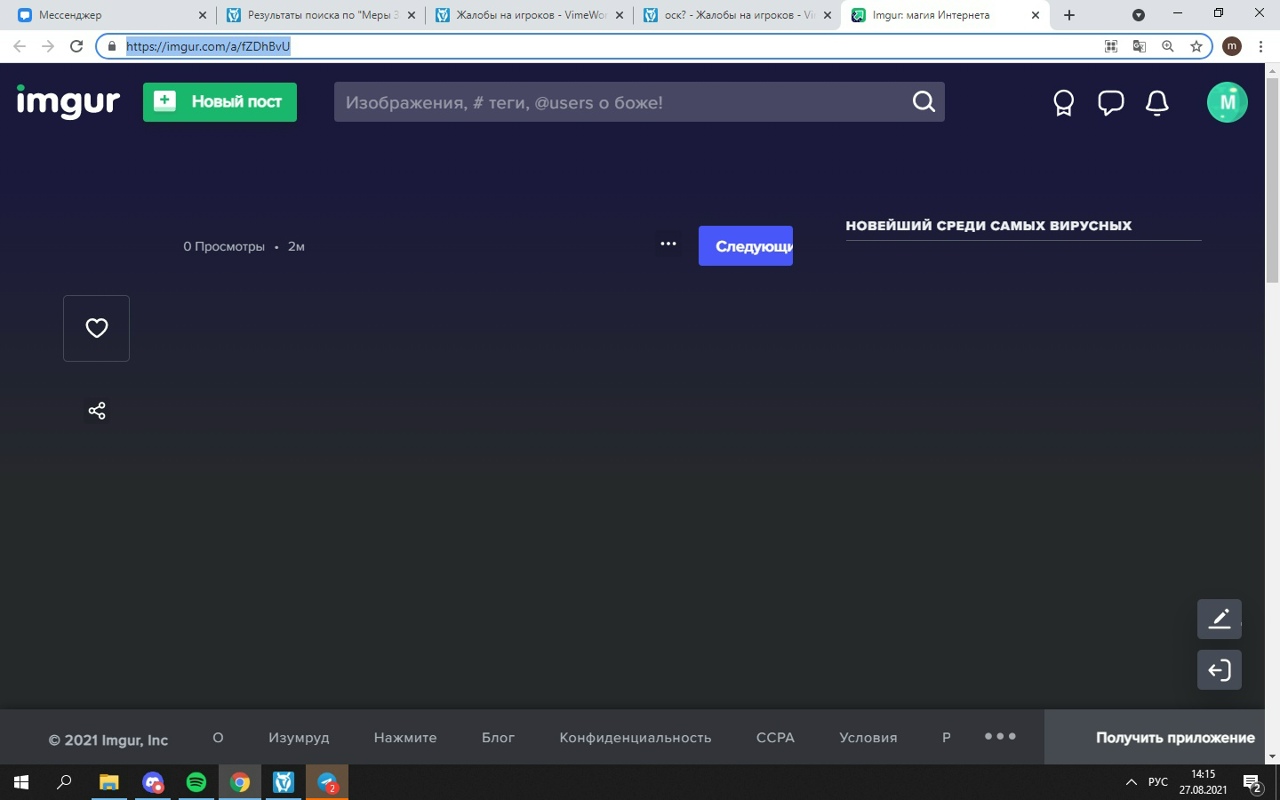1280x800 pixels.
Task: Switch to the Результаты поиска tab
Action: point(320,15)
